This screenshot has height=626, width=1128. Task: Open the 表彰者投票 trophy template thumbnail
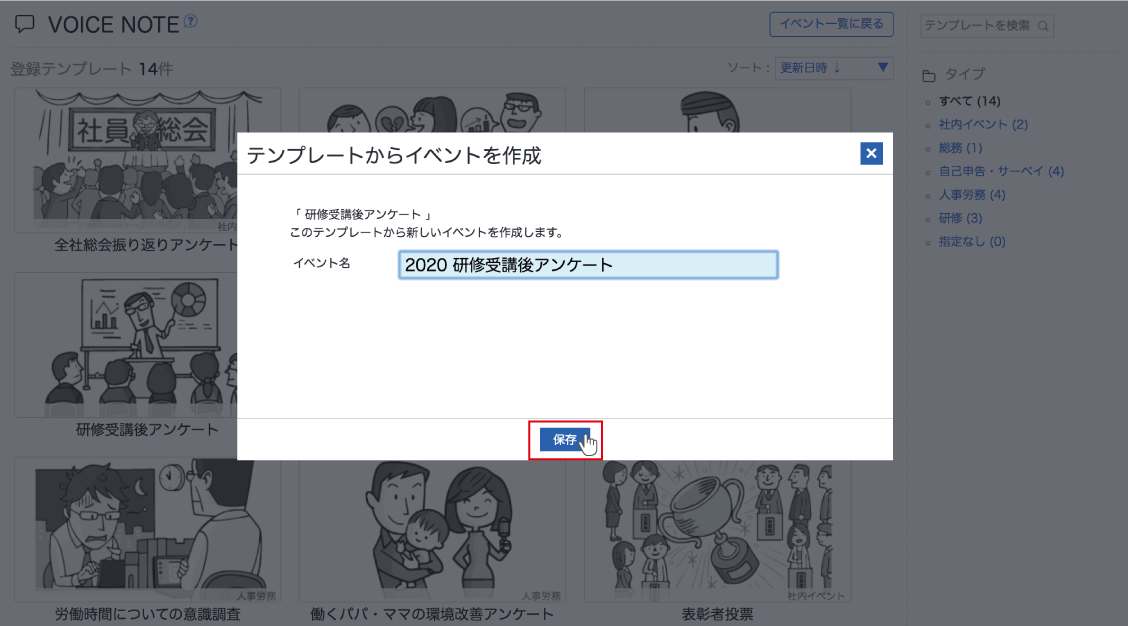[717, 530]
